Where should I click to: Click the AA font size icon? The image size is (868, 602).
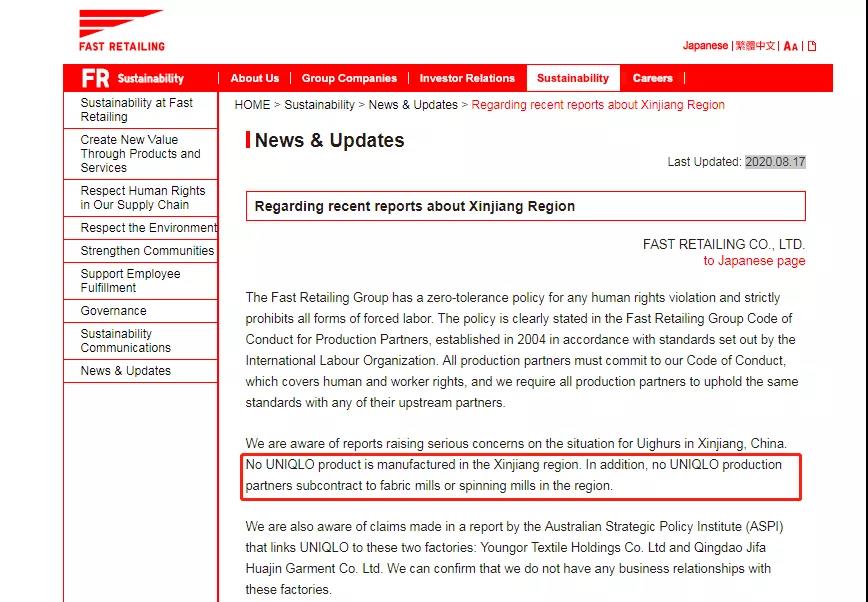tap(790, 47)
